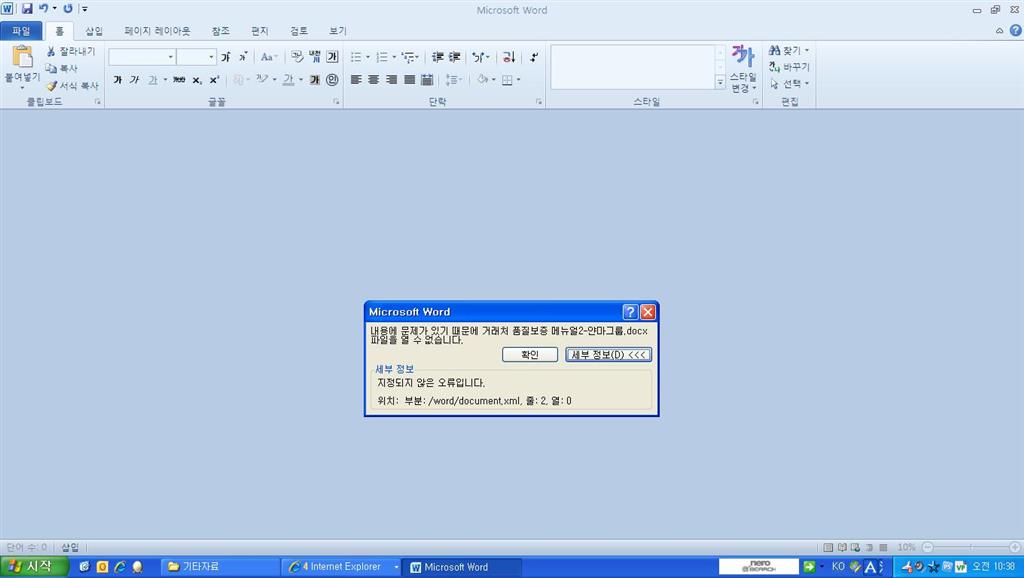Toggle Subscript x₂ button
This screenshot has width=1024, height=578.
pyautogui.click(x=197, y=80)
